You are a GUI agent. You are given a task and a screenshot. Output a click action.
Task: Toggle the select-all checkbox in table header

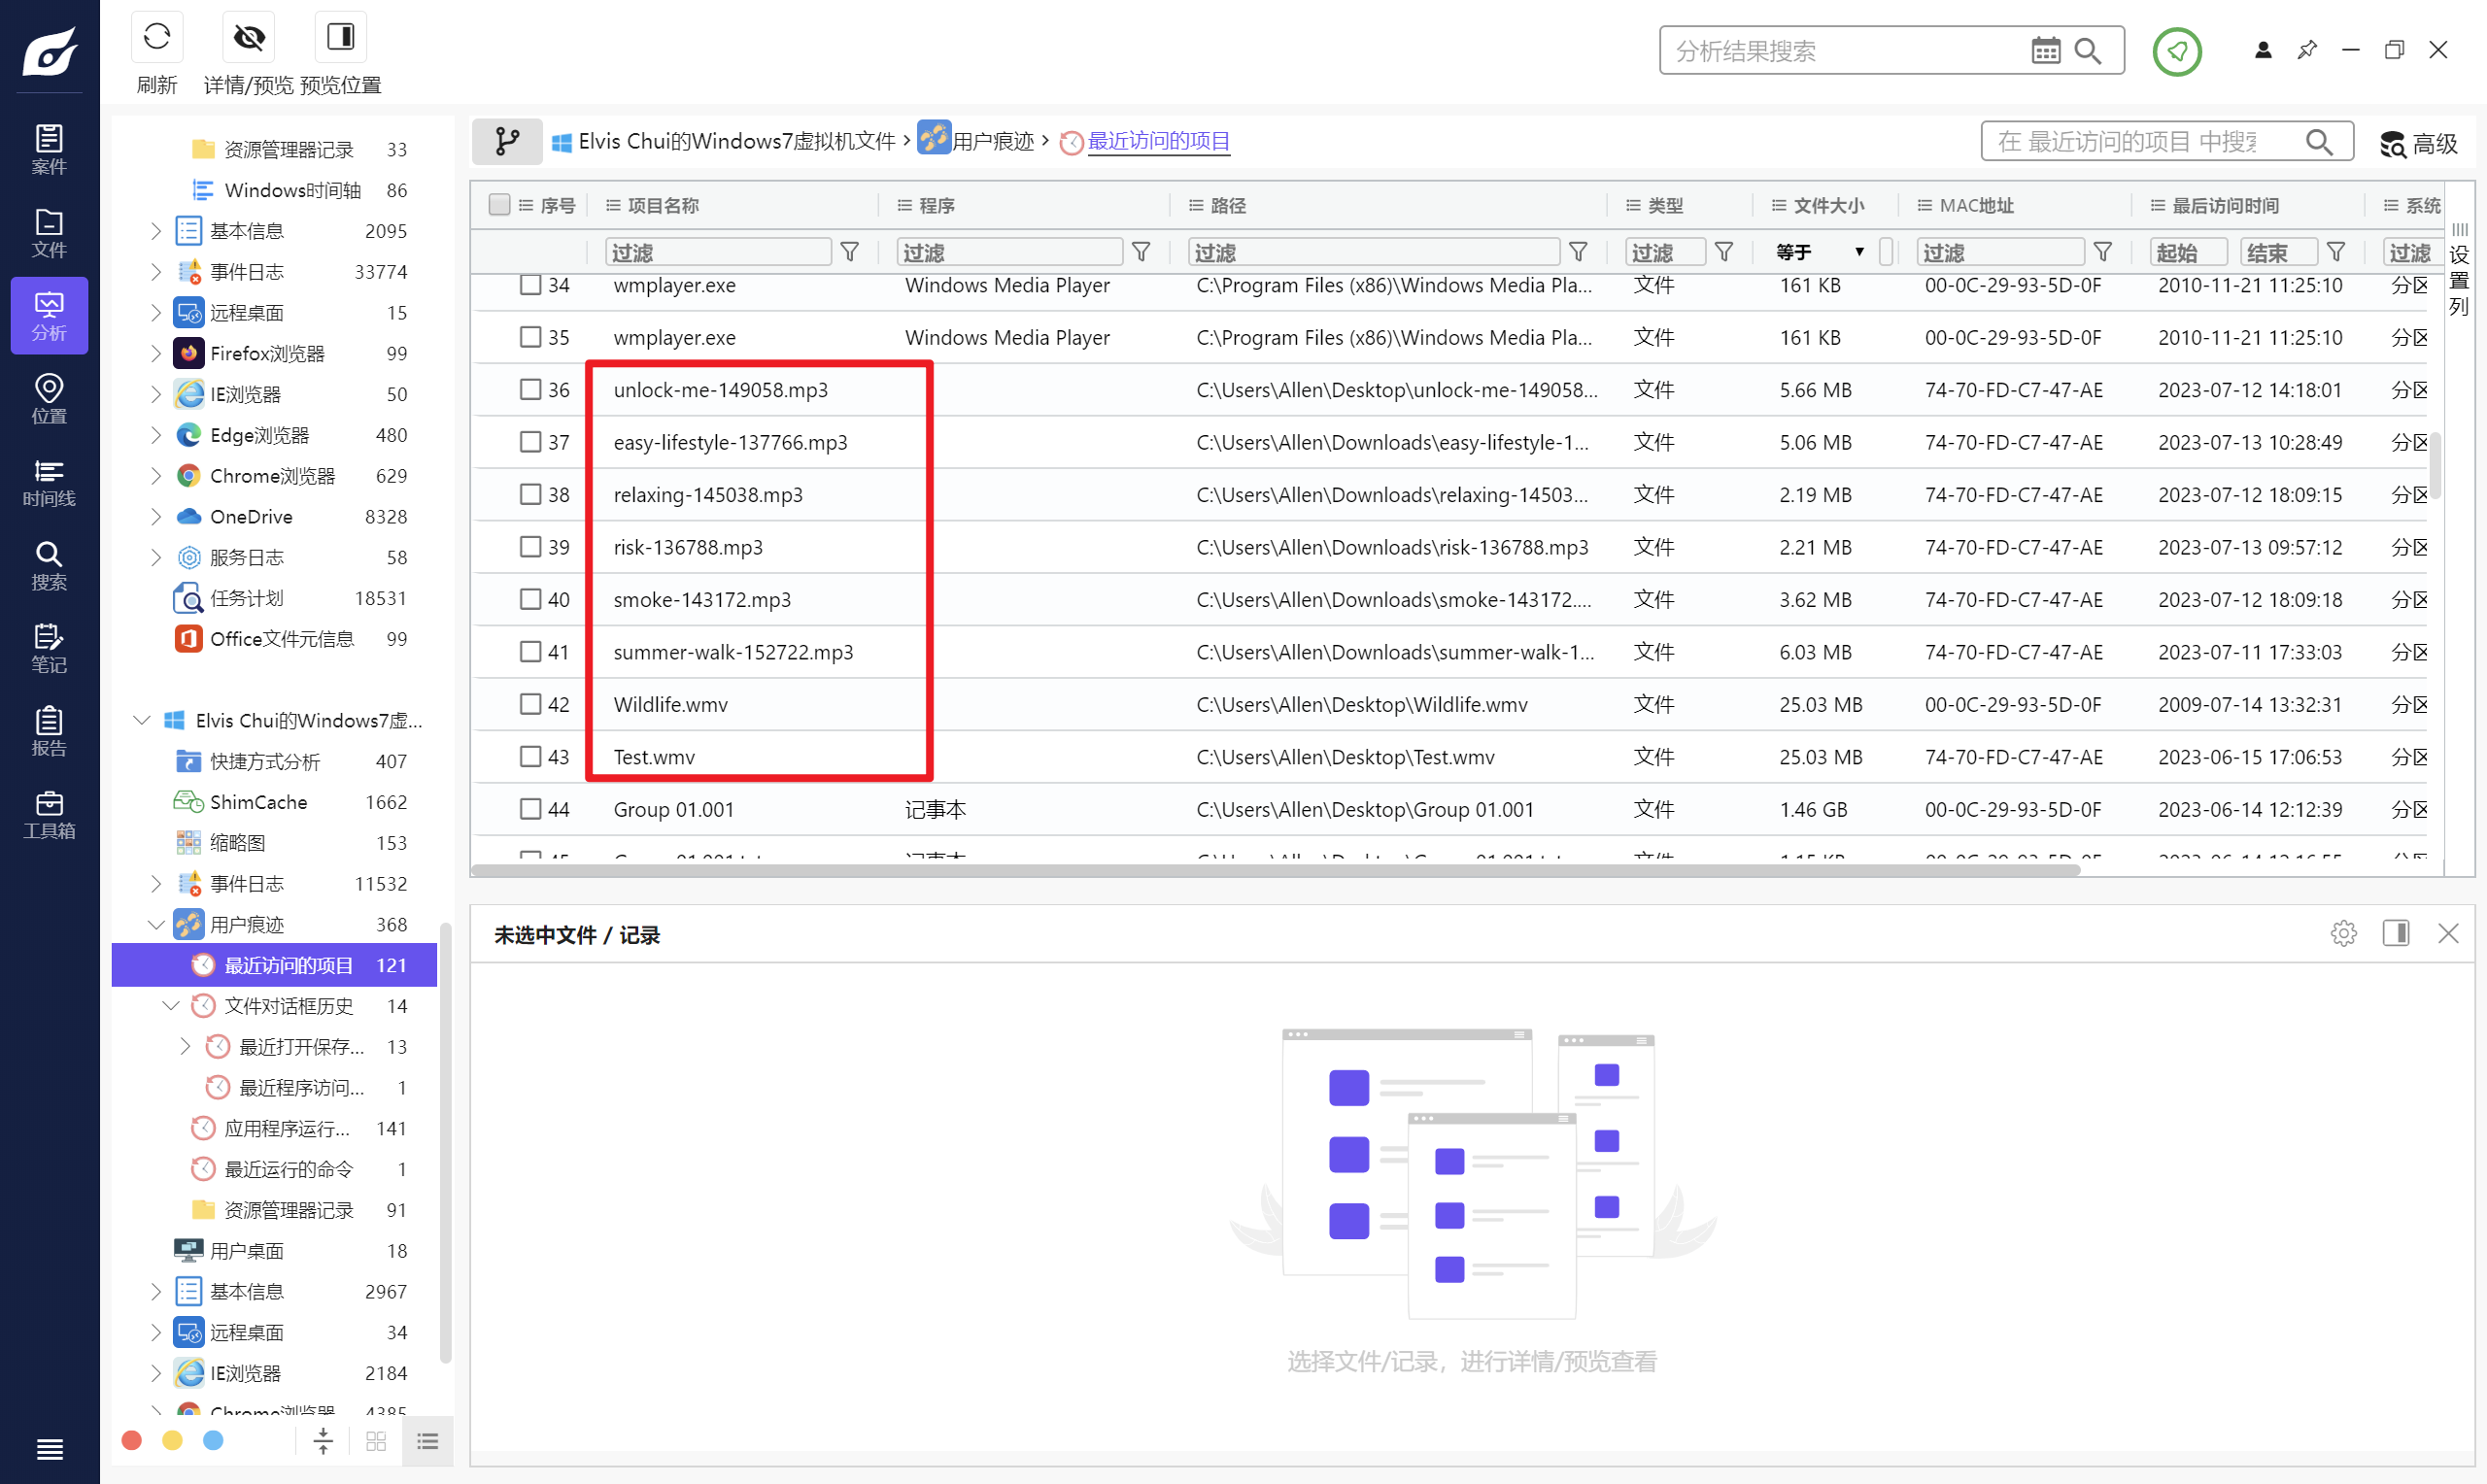pyautogui.click(x=499, y=205)
